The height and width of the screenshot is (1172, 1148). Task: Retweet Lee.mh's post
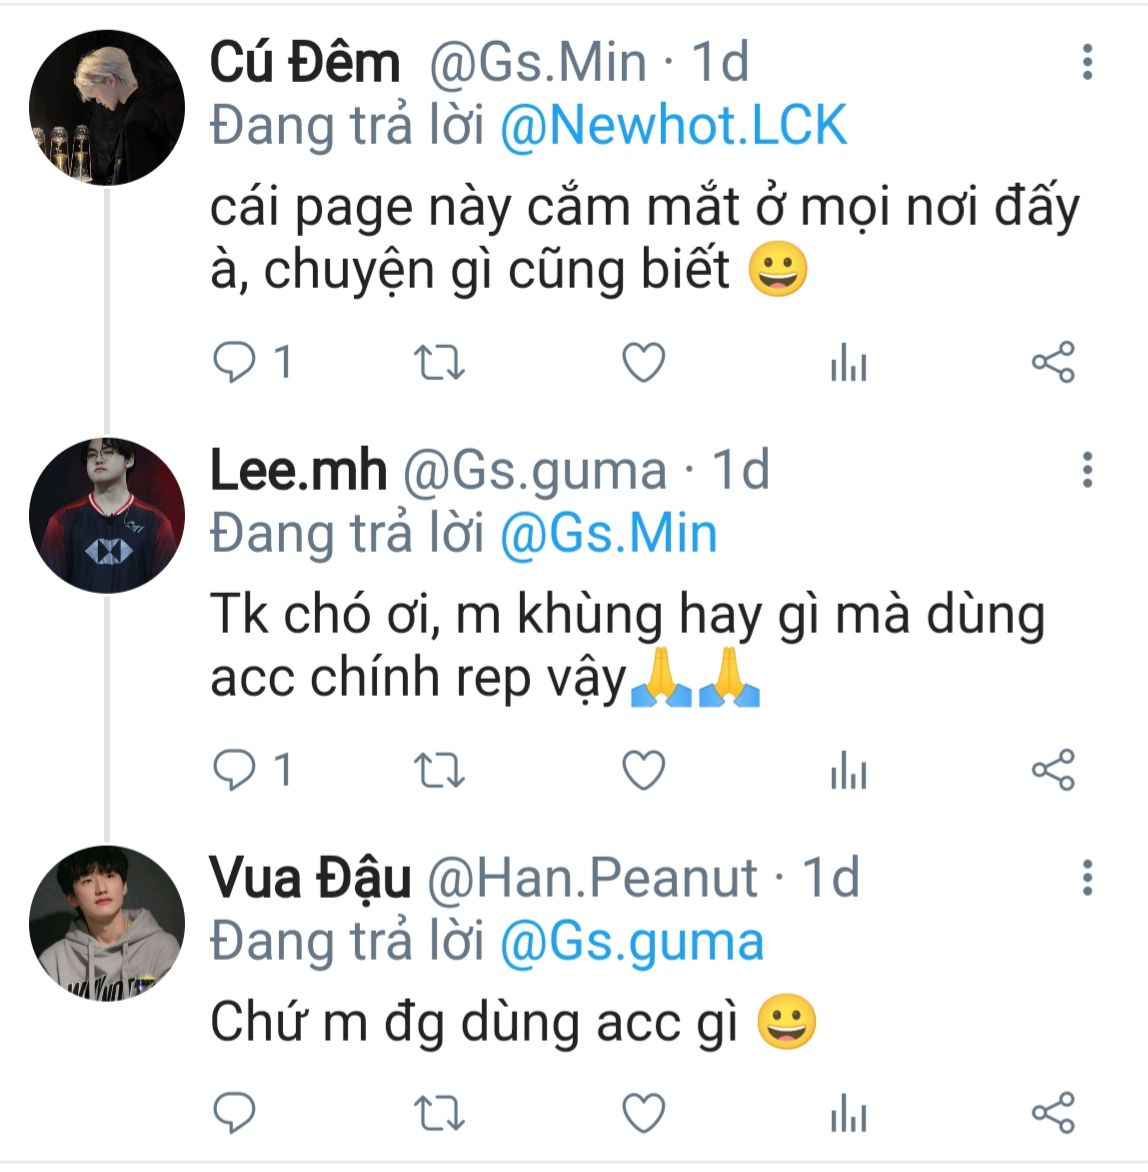[x=439, y=770]
